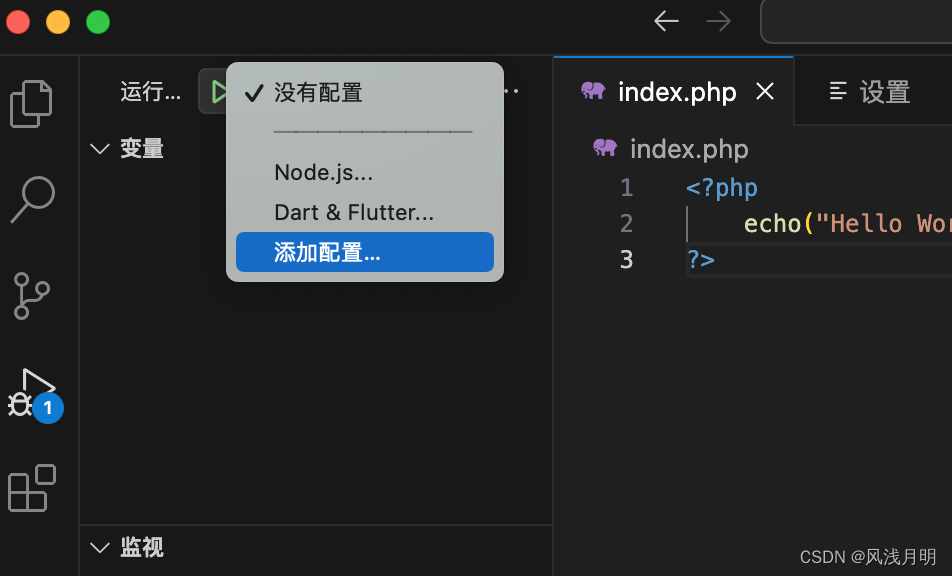The width and height of the screenshot is (952, 576).
Task: Open the Source Control view
Action: tap(30, 295)
